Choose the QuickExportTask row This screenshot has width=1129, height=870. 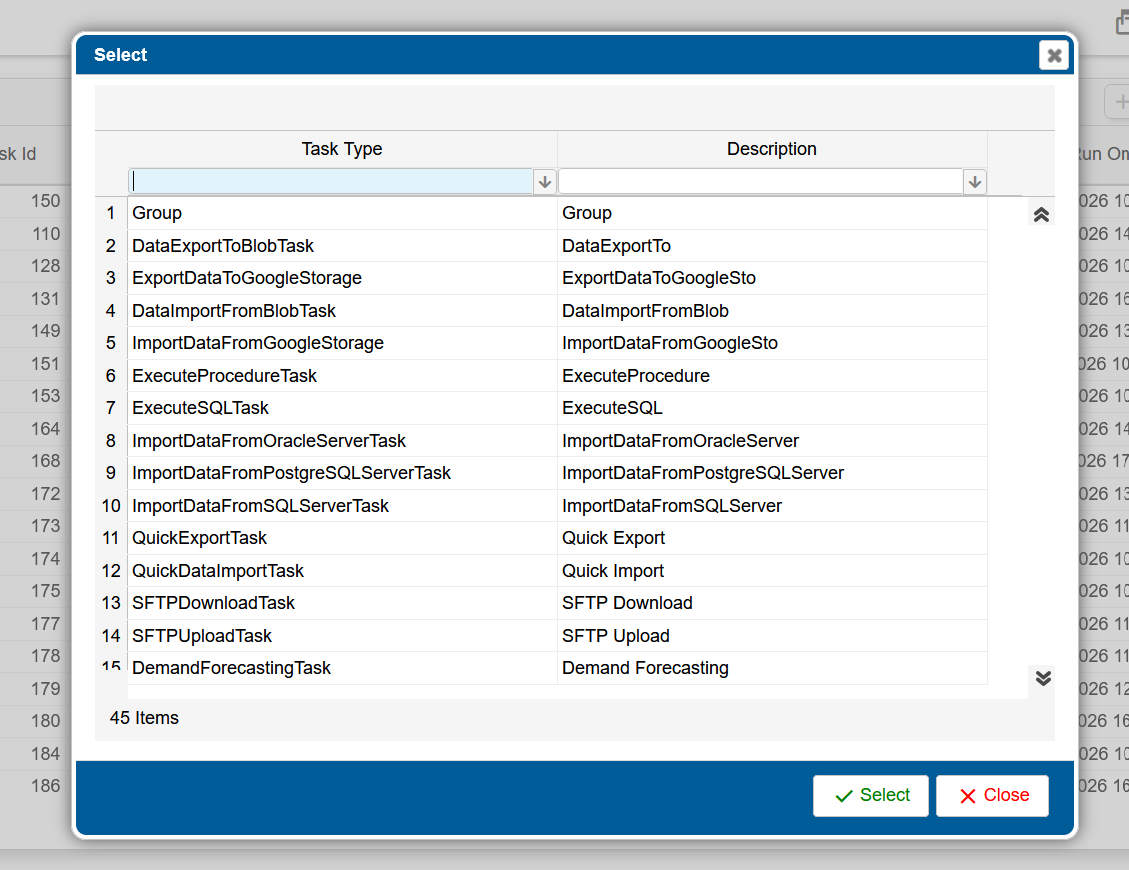coord(199,538)
